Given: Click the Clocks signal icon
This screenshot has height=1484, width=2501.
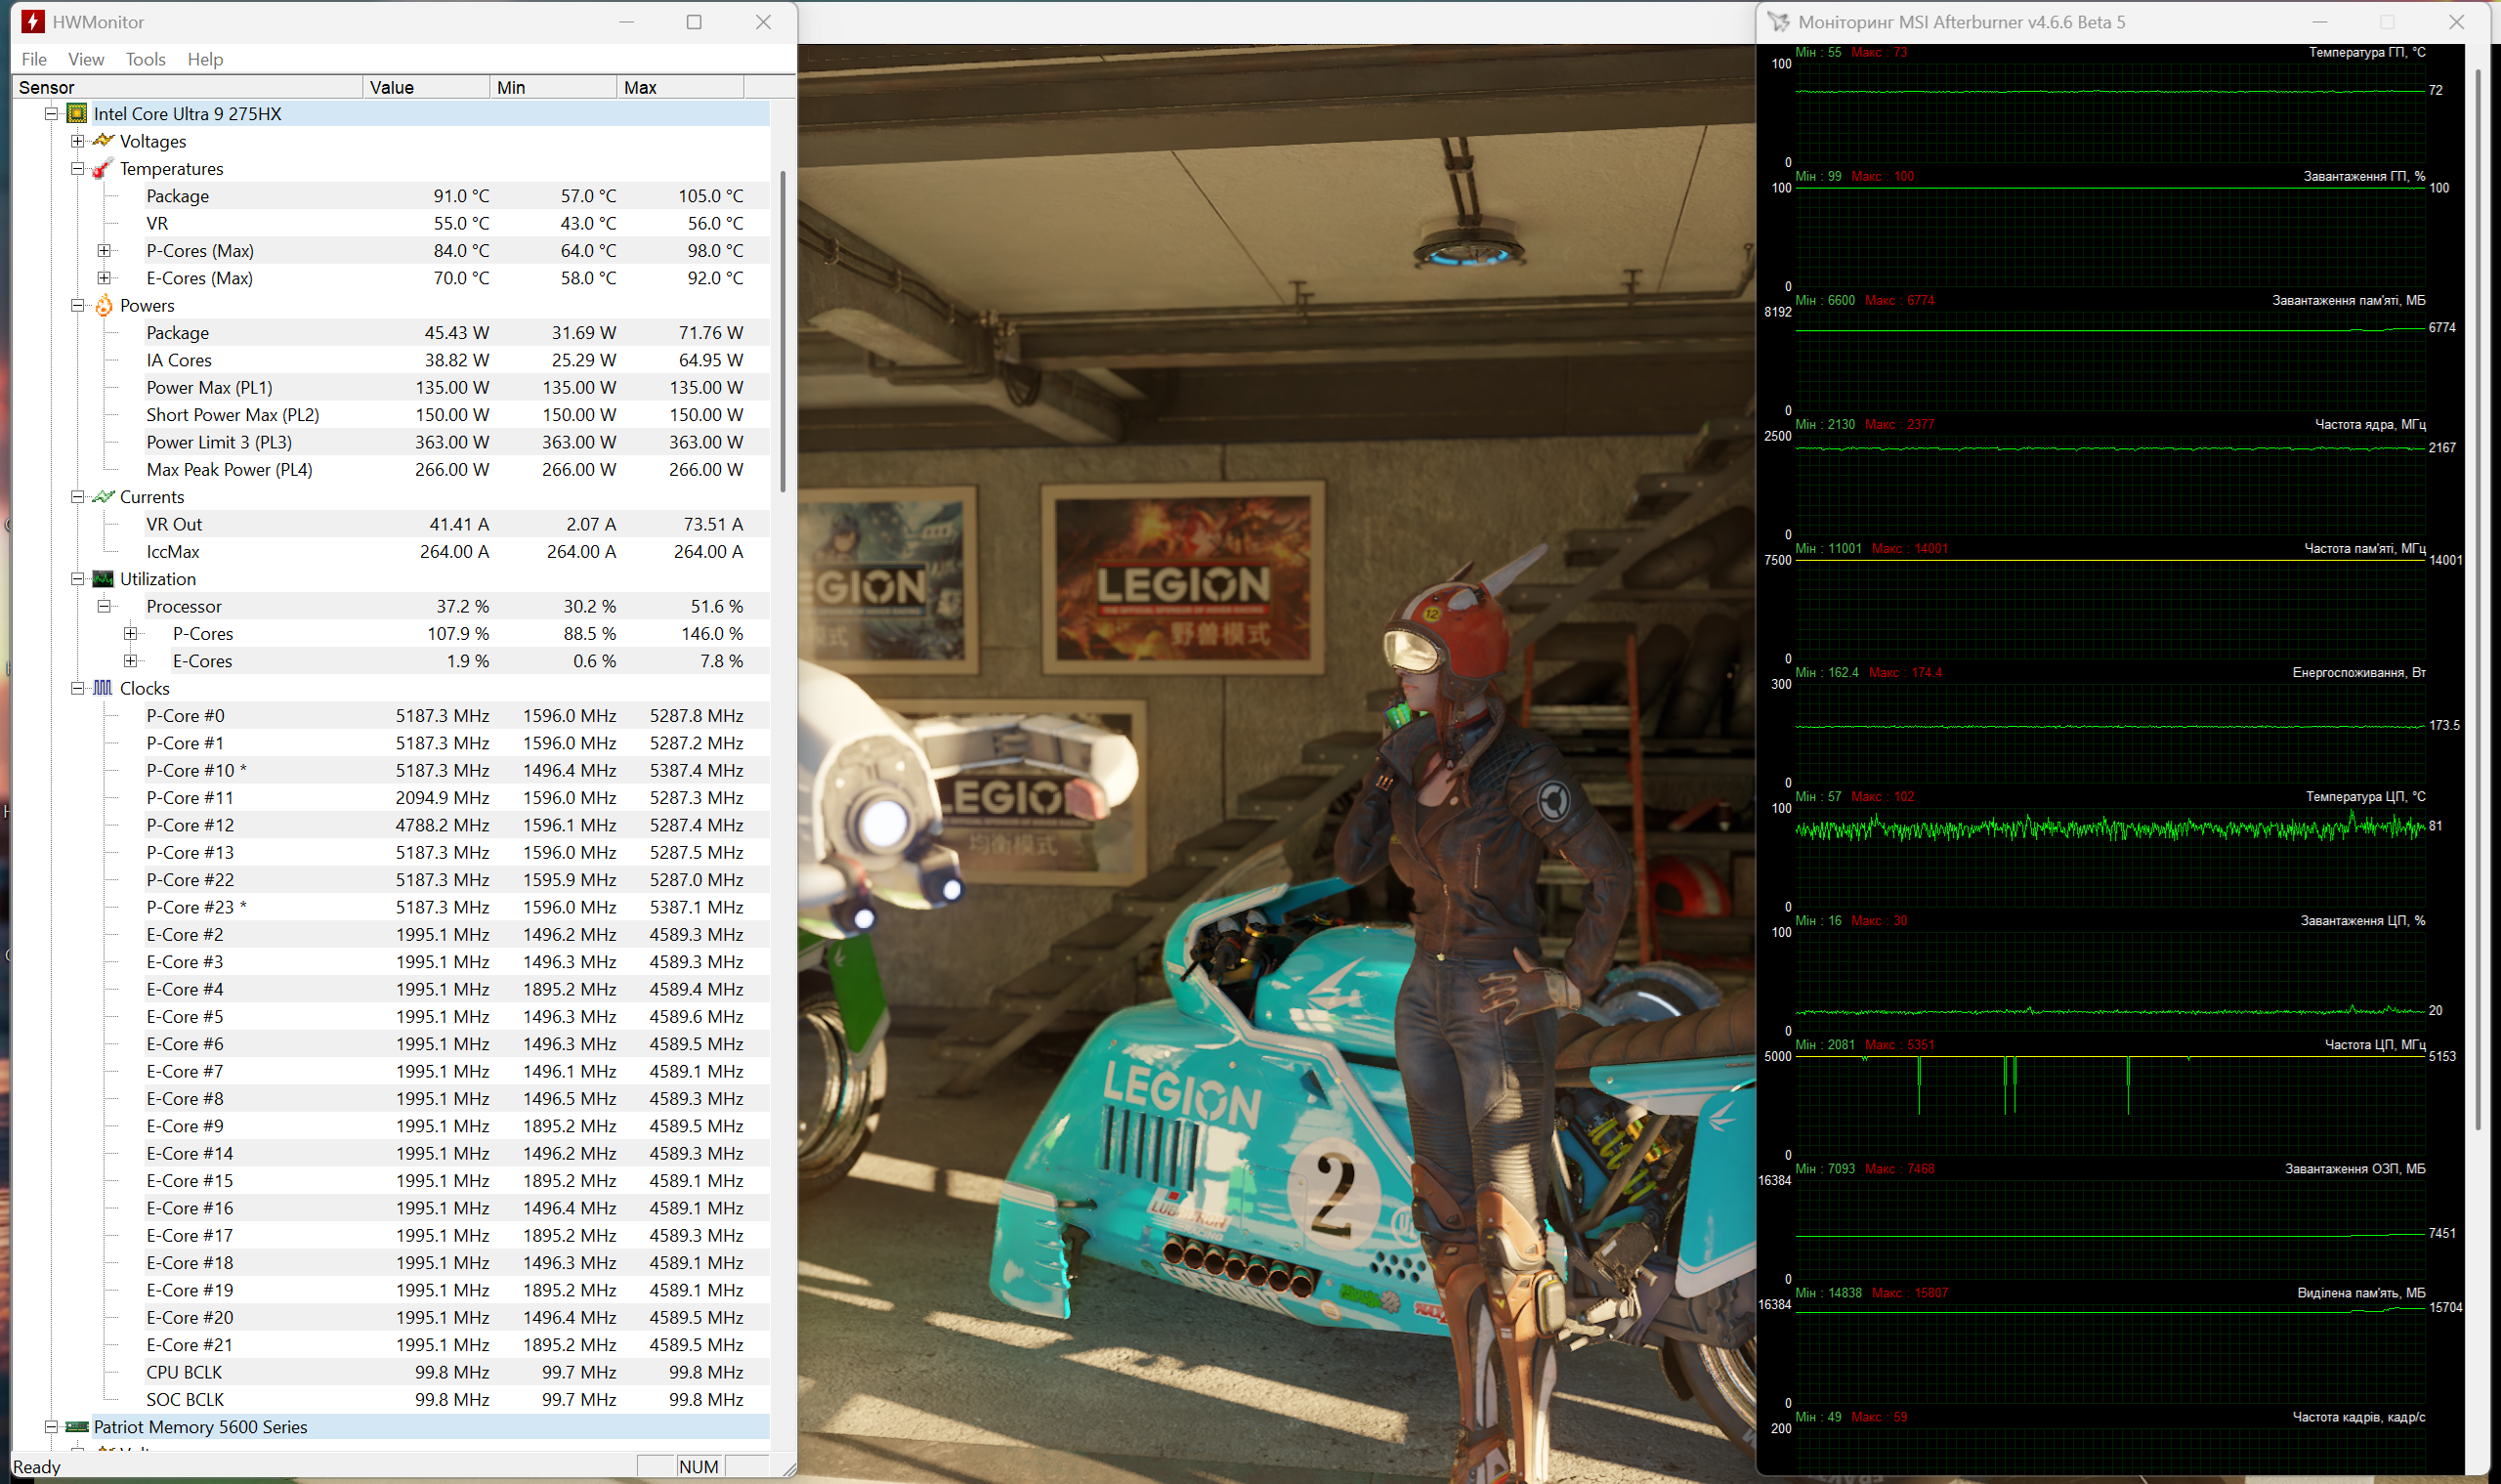Looking at the screenshot, I should coord(103,688).
